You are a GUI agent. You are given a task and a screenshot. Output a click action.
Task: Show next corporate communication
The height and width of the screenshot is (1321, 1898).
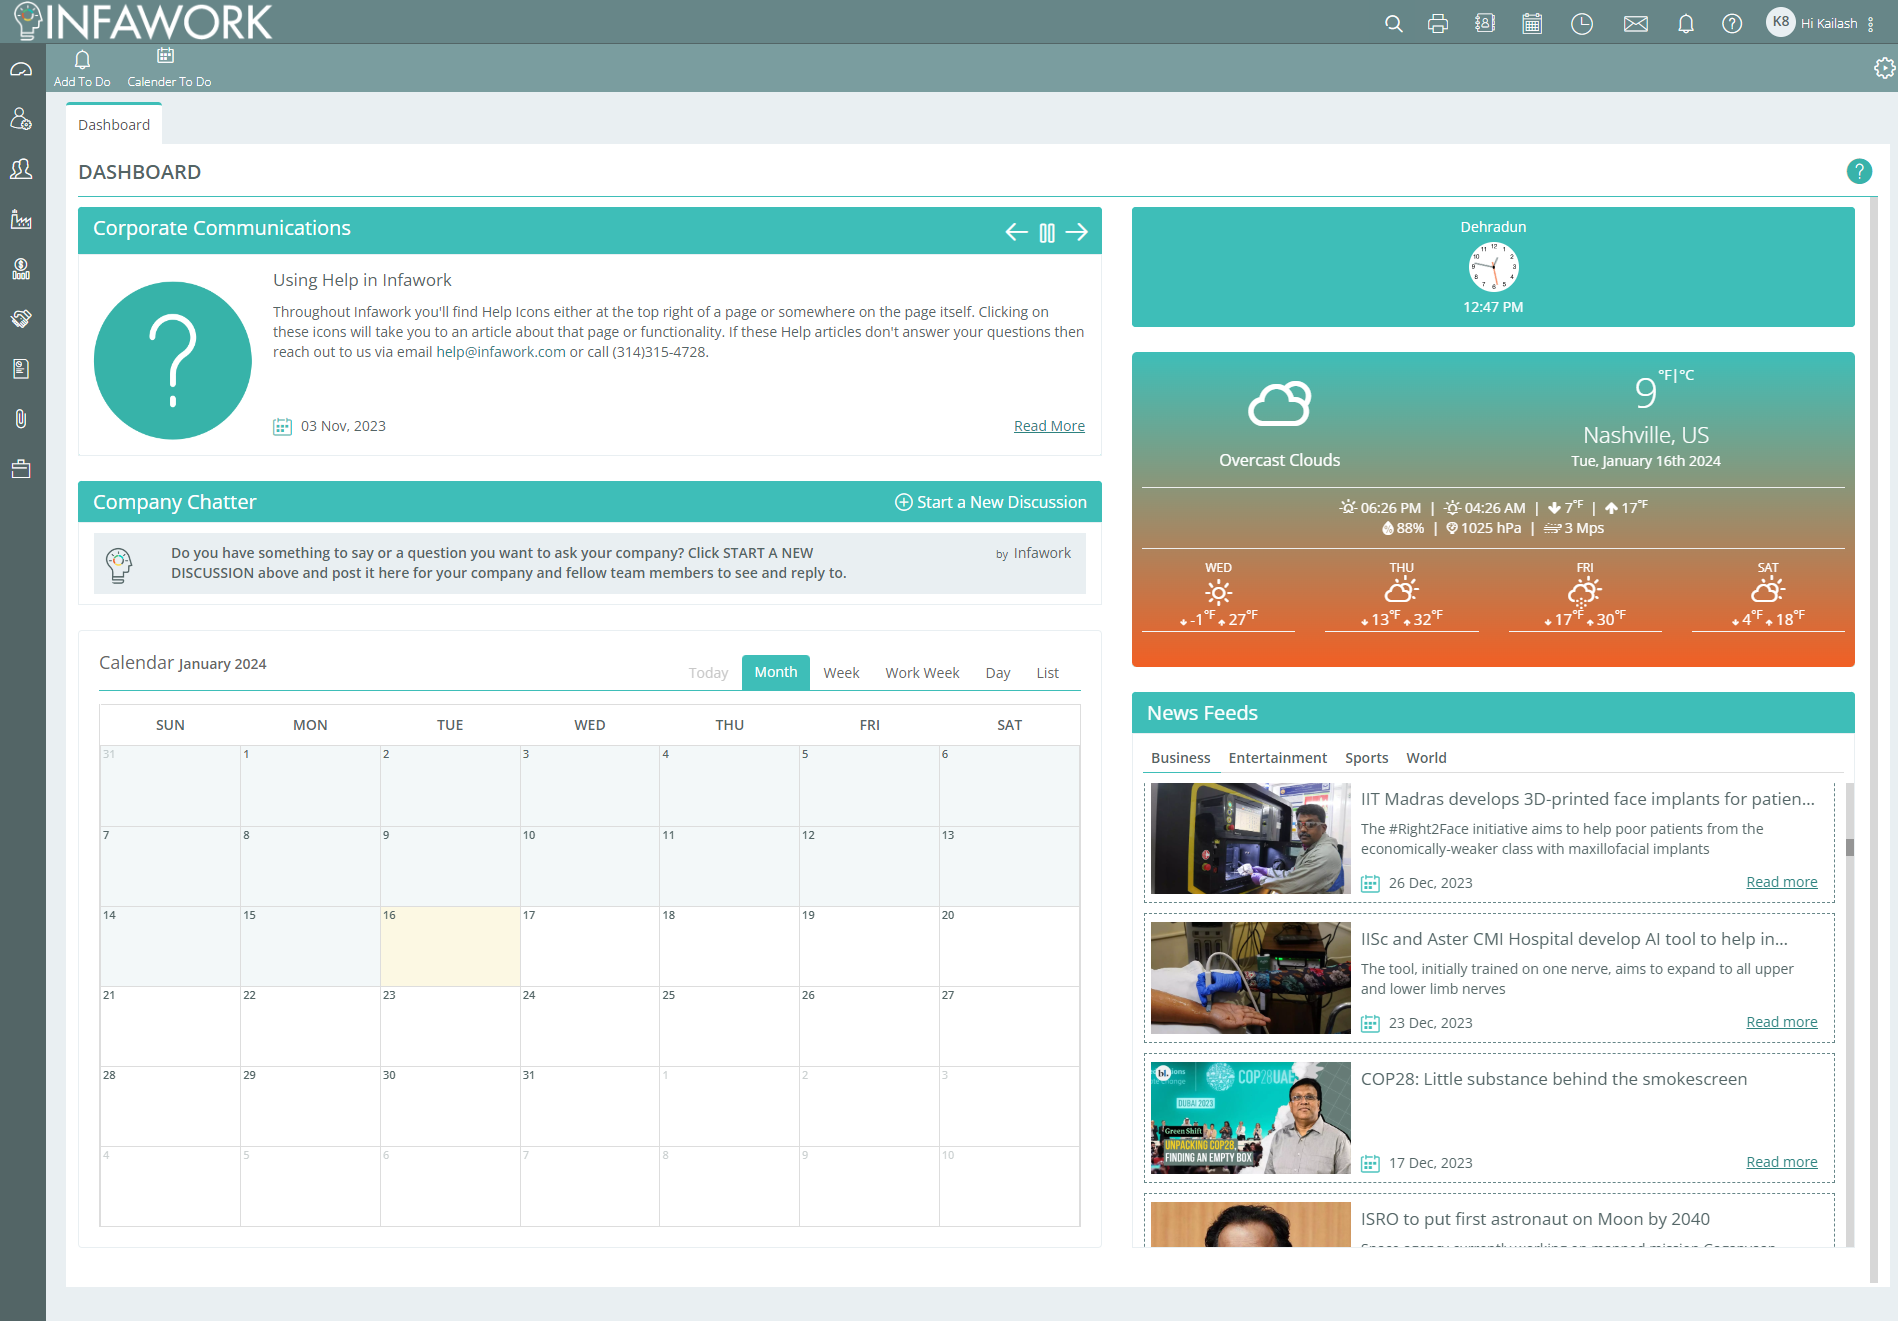click(x=1077, y=232)
